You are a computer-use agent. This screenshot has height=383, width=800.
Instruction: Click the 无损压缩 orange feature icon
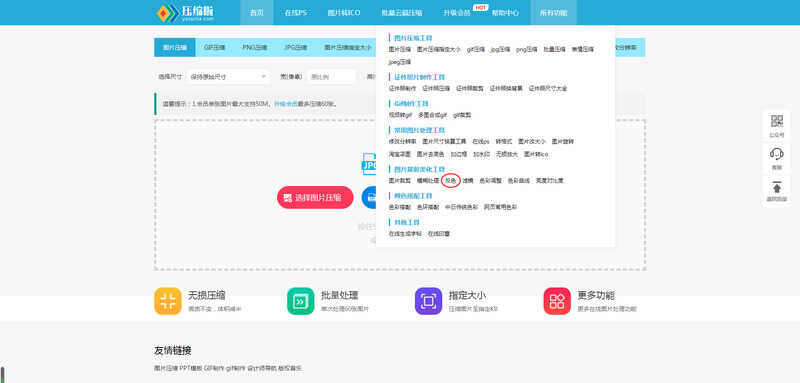[x=168, y=301]
